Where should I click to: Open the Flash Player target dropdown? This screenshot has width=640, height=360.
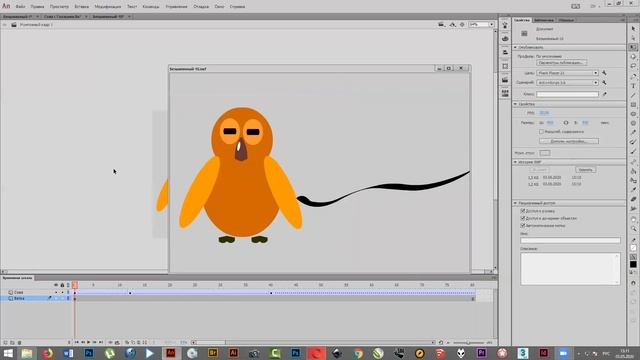[567, 73]
